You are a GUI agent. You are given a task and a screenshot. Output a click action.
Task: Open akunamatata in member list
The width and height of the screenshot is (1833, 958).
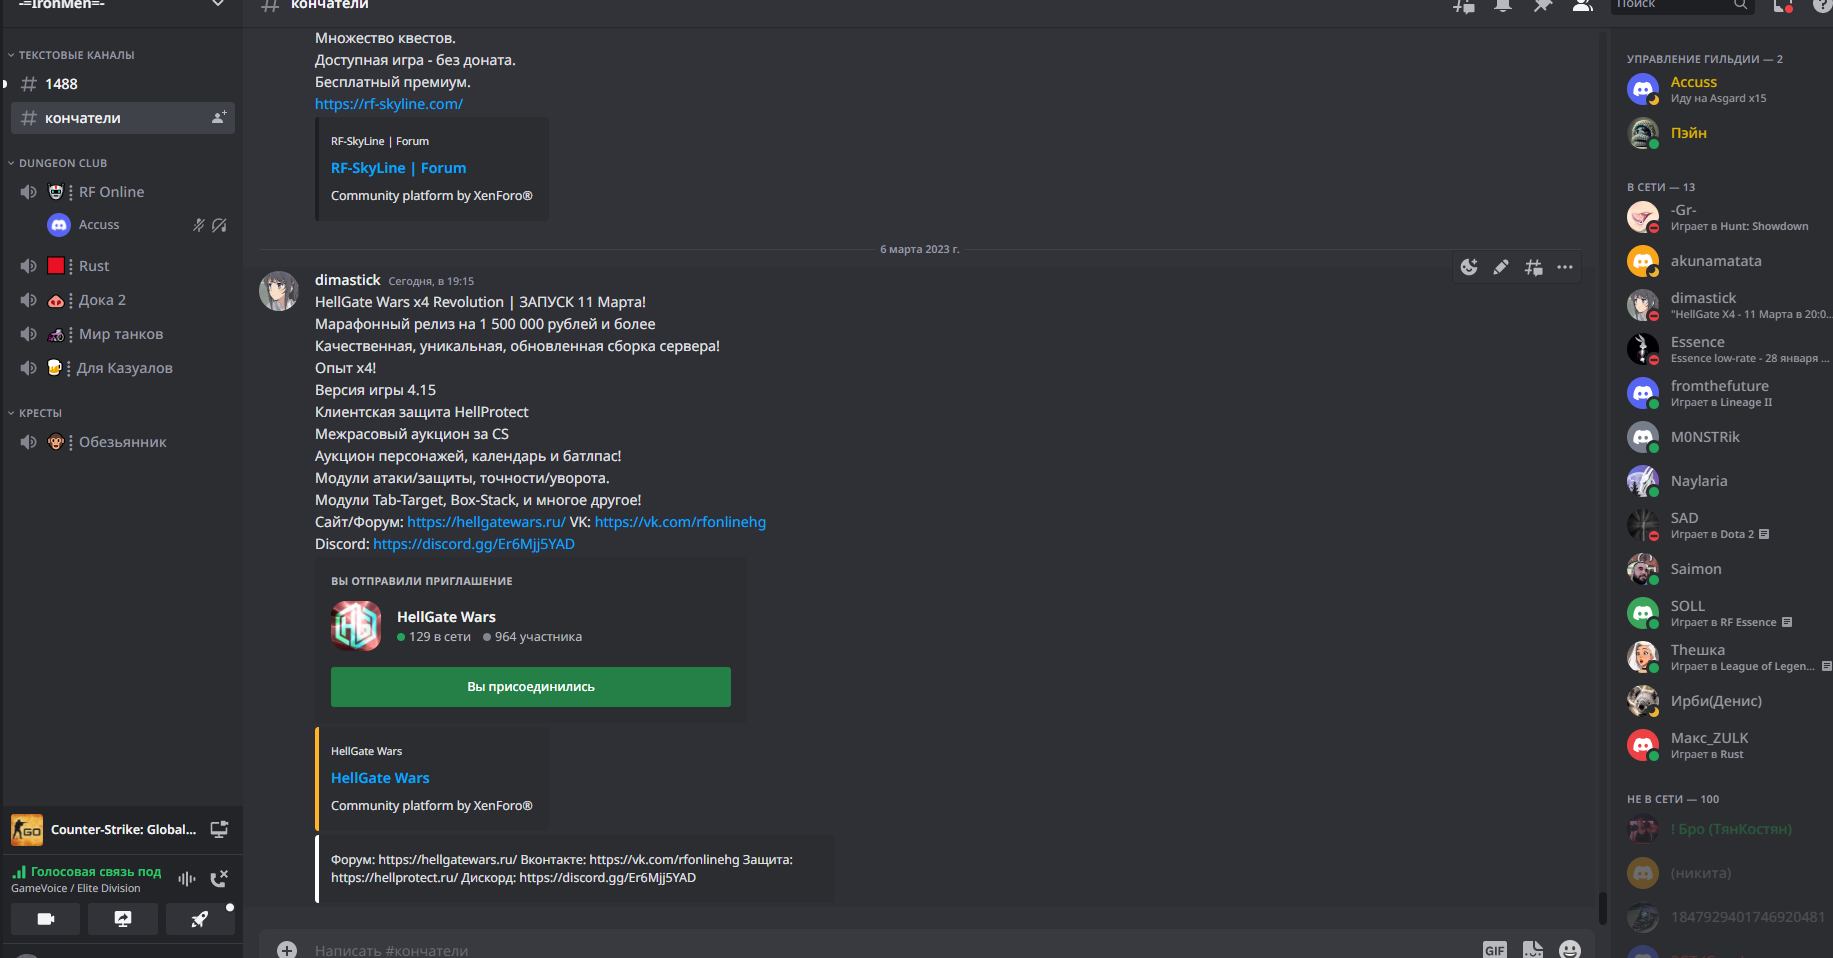coord(1726,261)
